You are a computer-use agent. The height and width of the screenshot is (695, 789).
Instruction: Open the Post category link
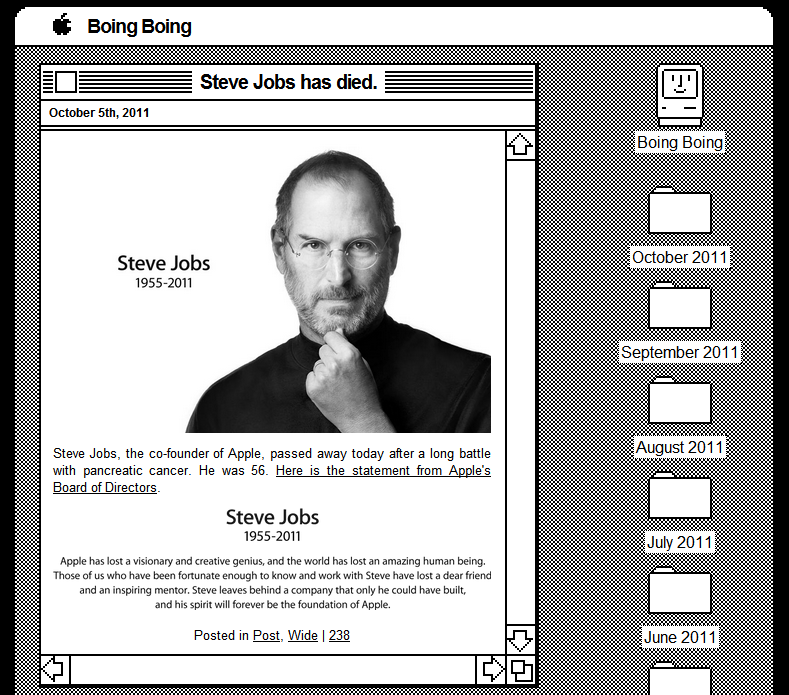pos(266,636)
